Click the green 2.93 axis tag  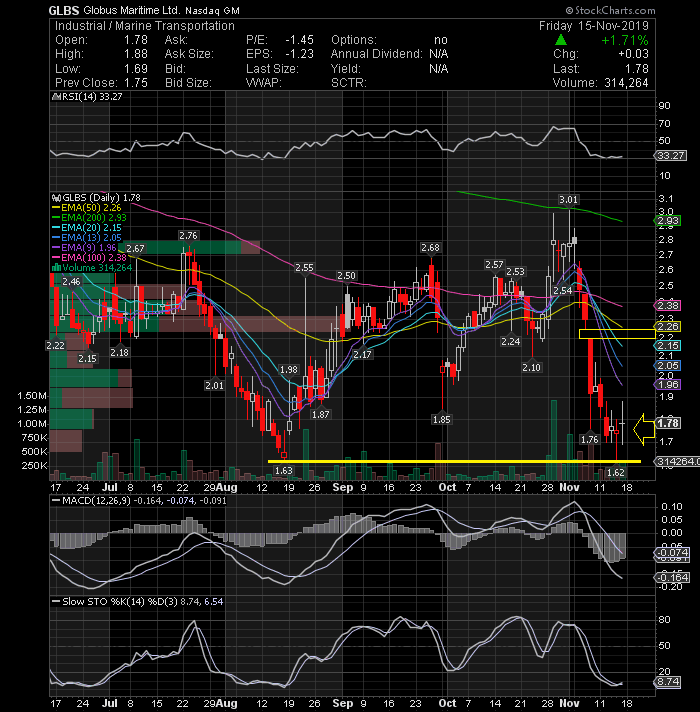pyautogui.click(x=668, y=221)
